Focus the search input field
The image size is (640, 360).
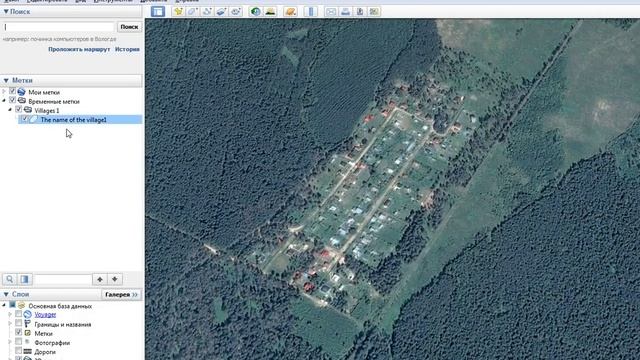pyautogui.click(x=58, y=27)
